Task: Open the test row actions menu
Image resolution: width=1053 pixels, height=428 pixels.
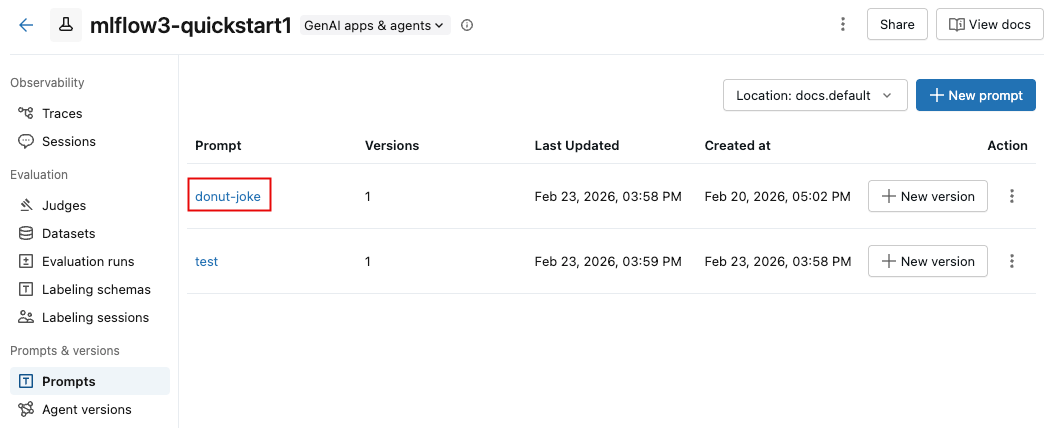Action: coord(1012,262)
